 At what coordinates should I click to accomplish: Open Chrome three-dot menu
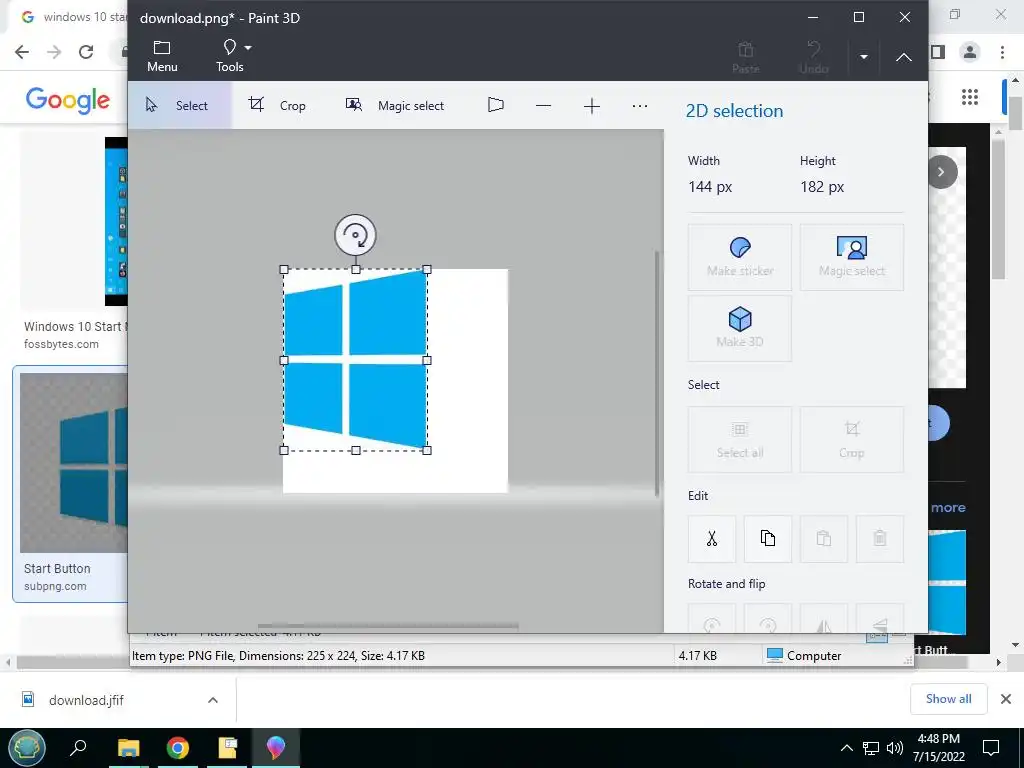pos(1002,52)
